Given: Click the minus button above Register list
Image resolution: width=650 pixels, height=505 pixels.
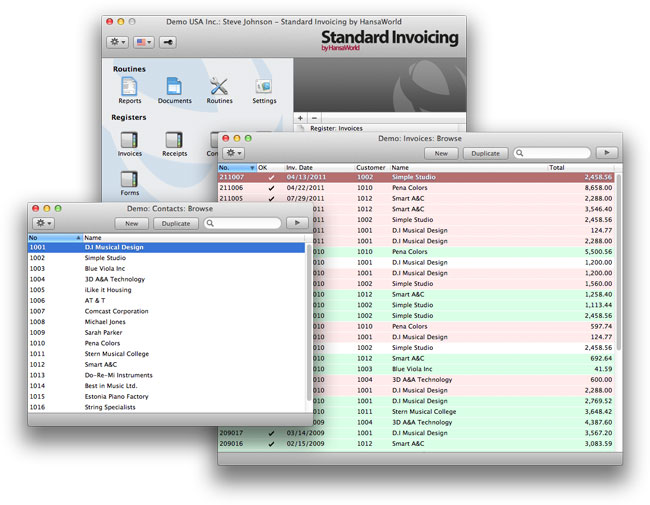Looking at the screenshot, I should tap(314, 118).
